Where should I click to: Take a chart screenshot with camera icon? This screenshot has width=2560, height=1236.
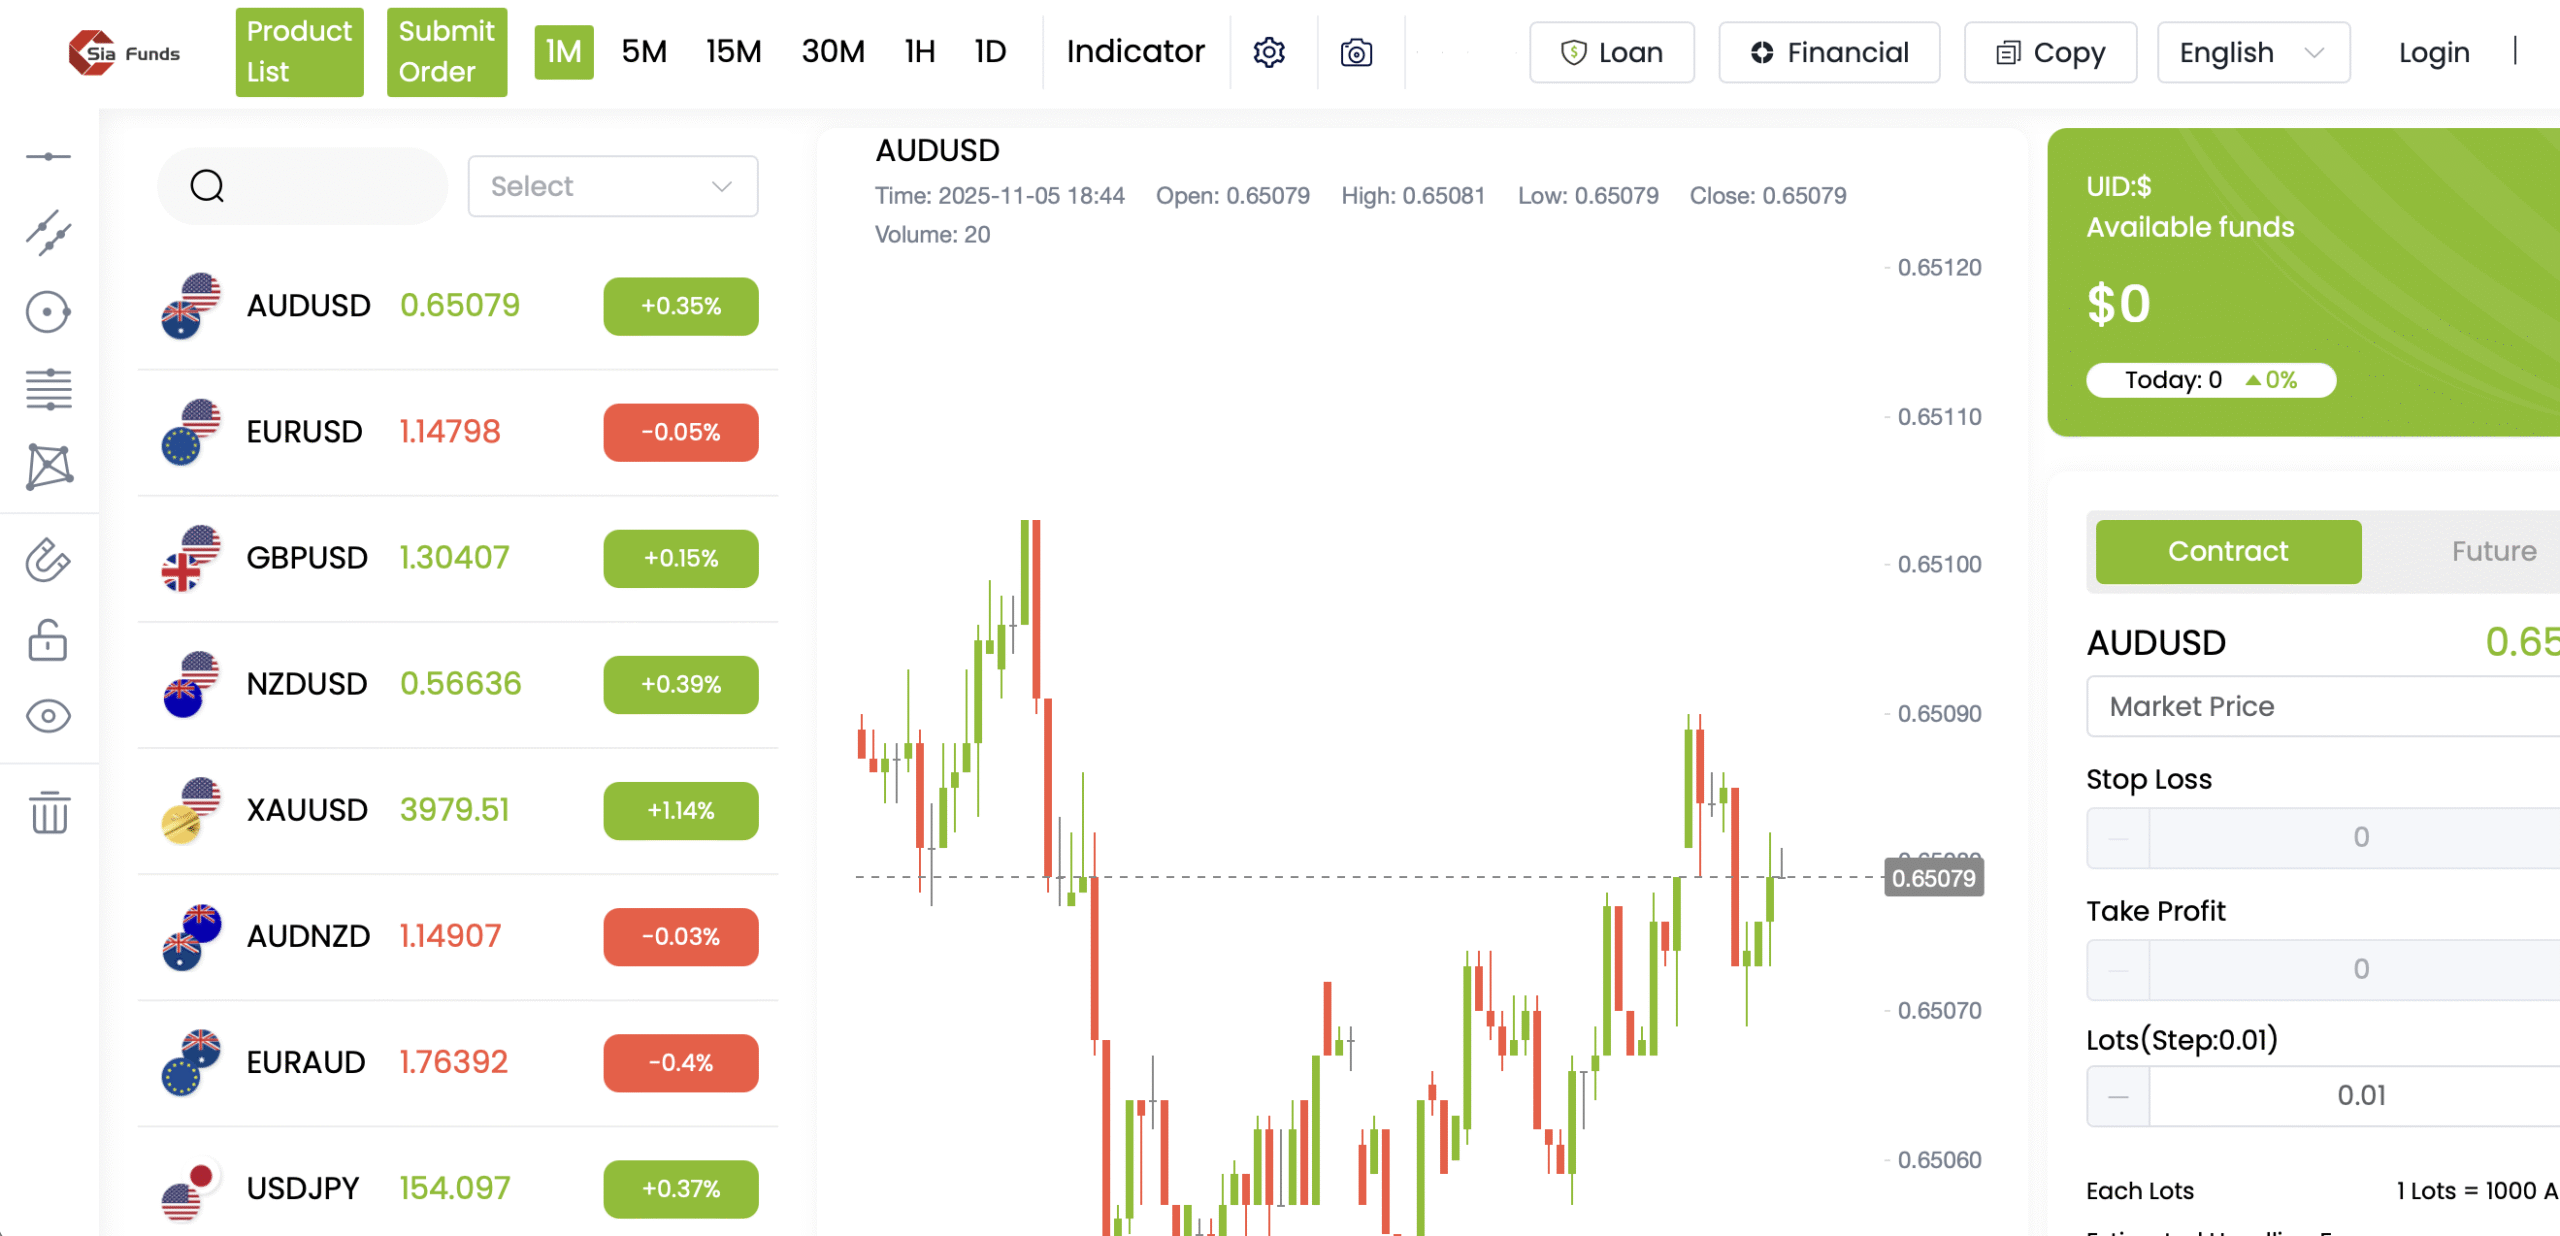click(1356, 52)
